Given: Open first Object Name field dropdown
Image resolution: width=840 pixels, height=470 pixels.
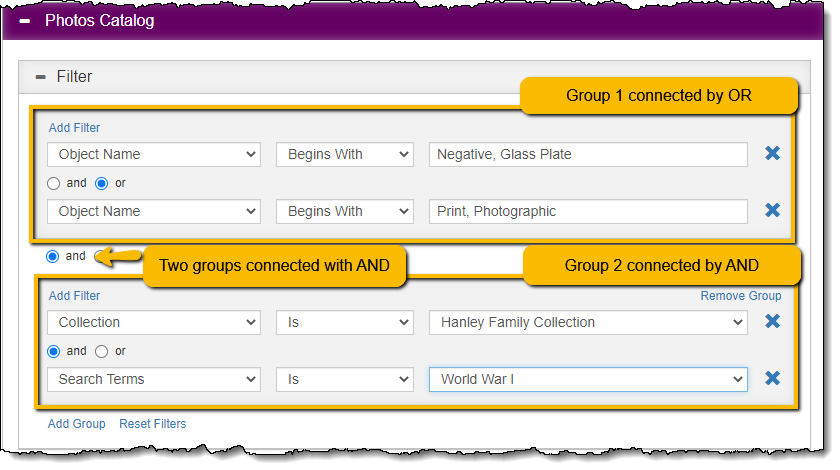Looking at the screenshot, I should pyautogui.click(x=154, y=154).
